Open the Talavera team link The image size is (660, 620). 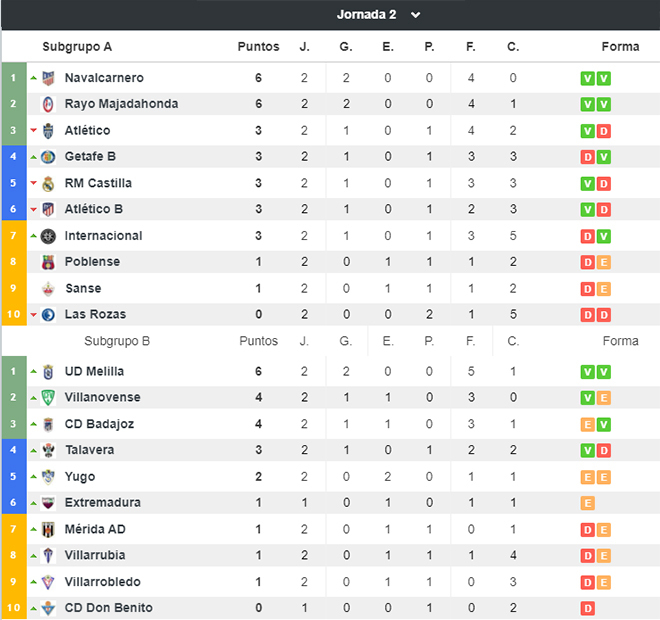pyautogui.click(x=90, y=450)
